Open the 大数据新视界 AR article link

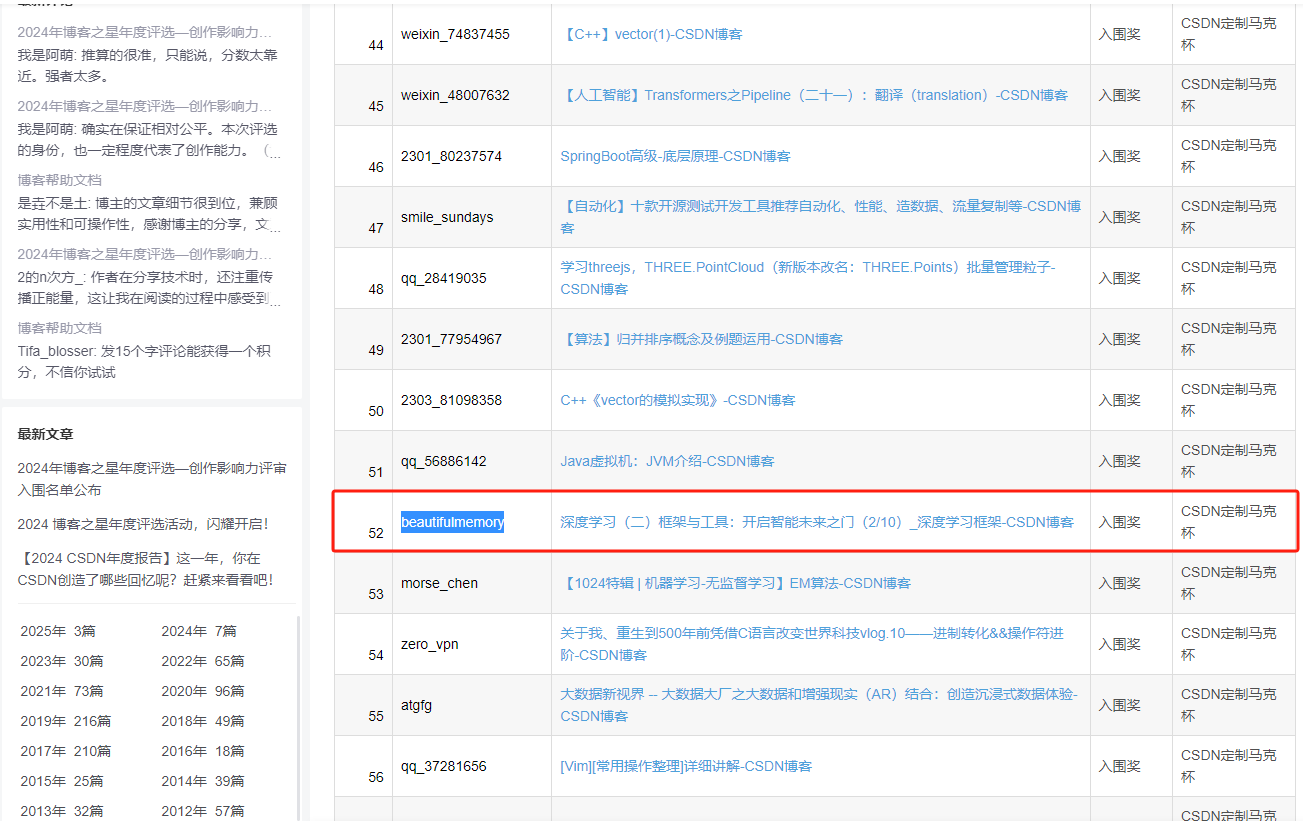coord(819,705)
